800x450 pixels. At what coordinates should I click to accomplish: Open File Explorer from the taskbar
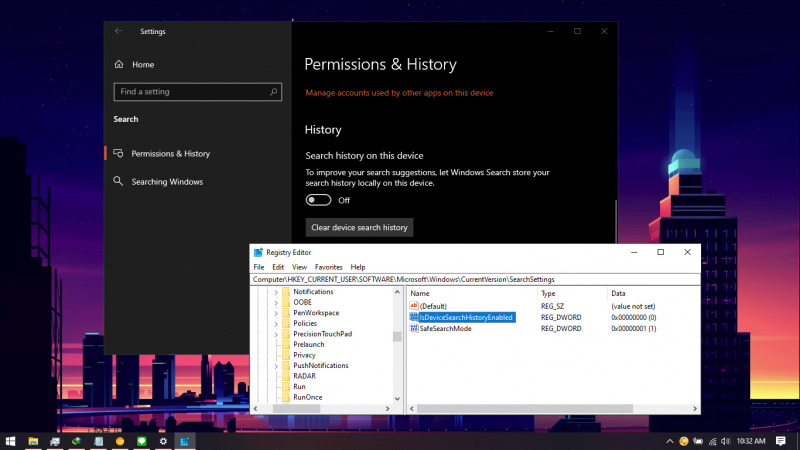point(33,441)
